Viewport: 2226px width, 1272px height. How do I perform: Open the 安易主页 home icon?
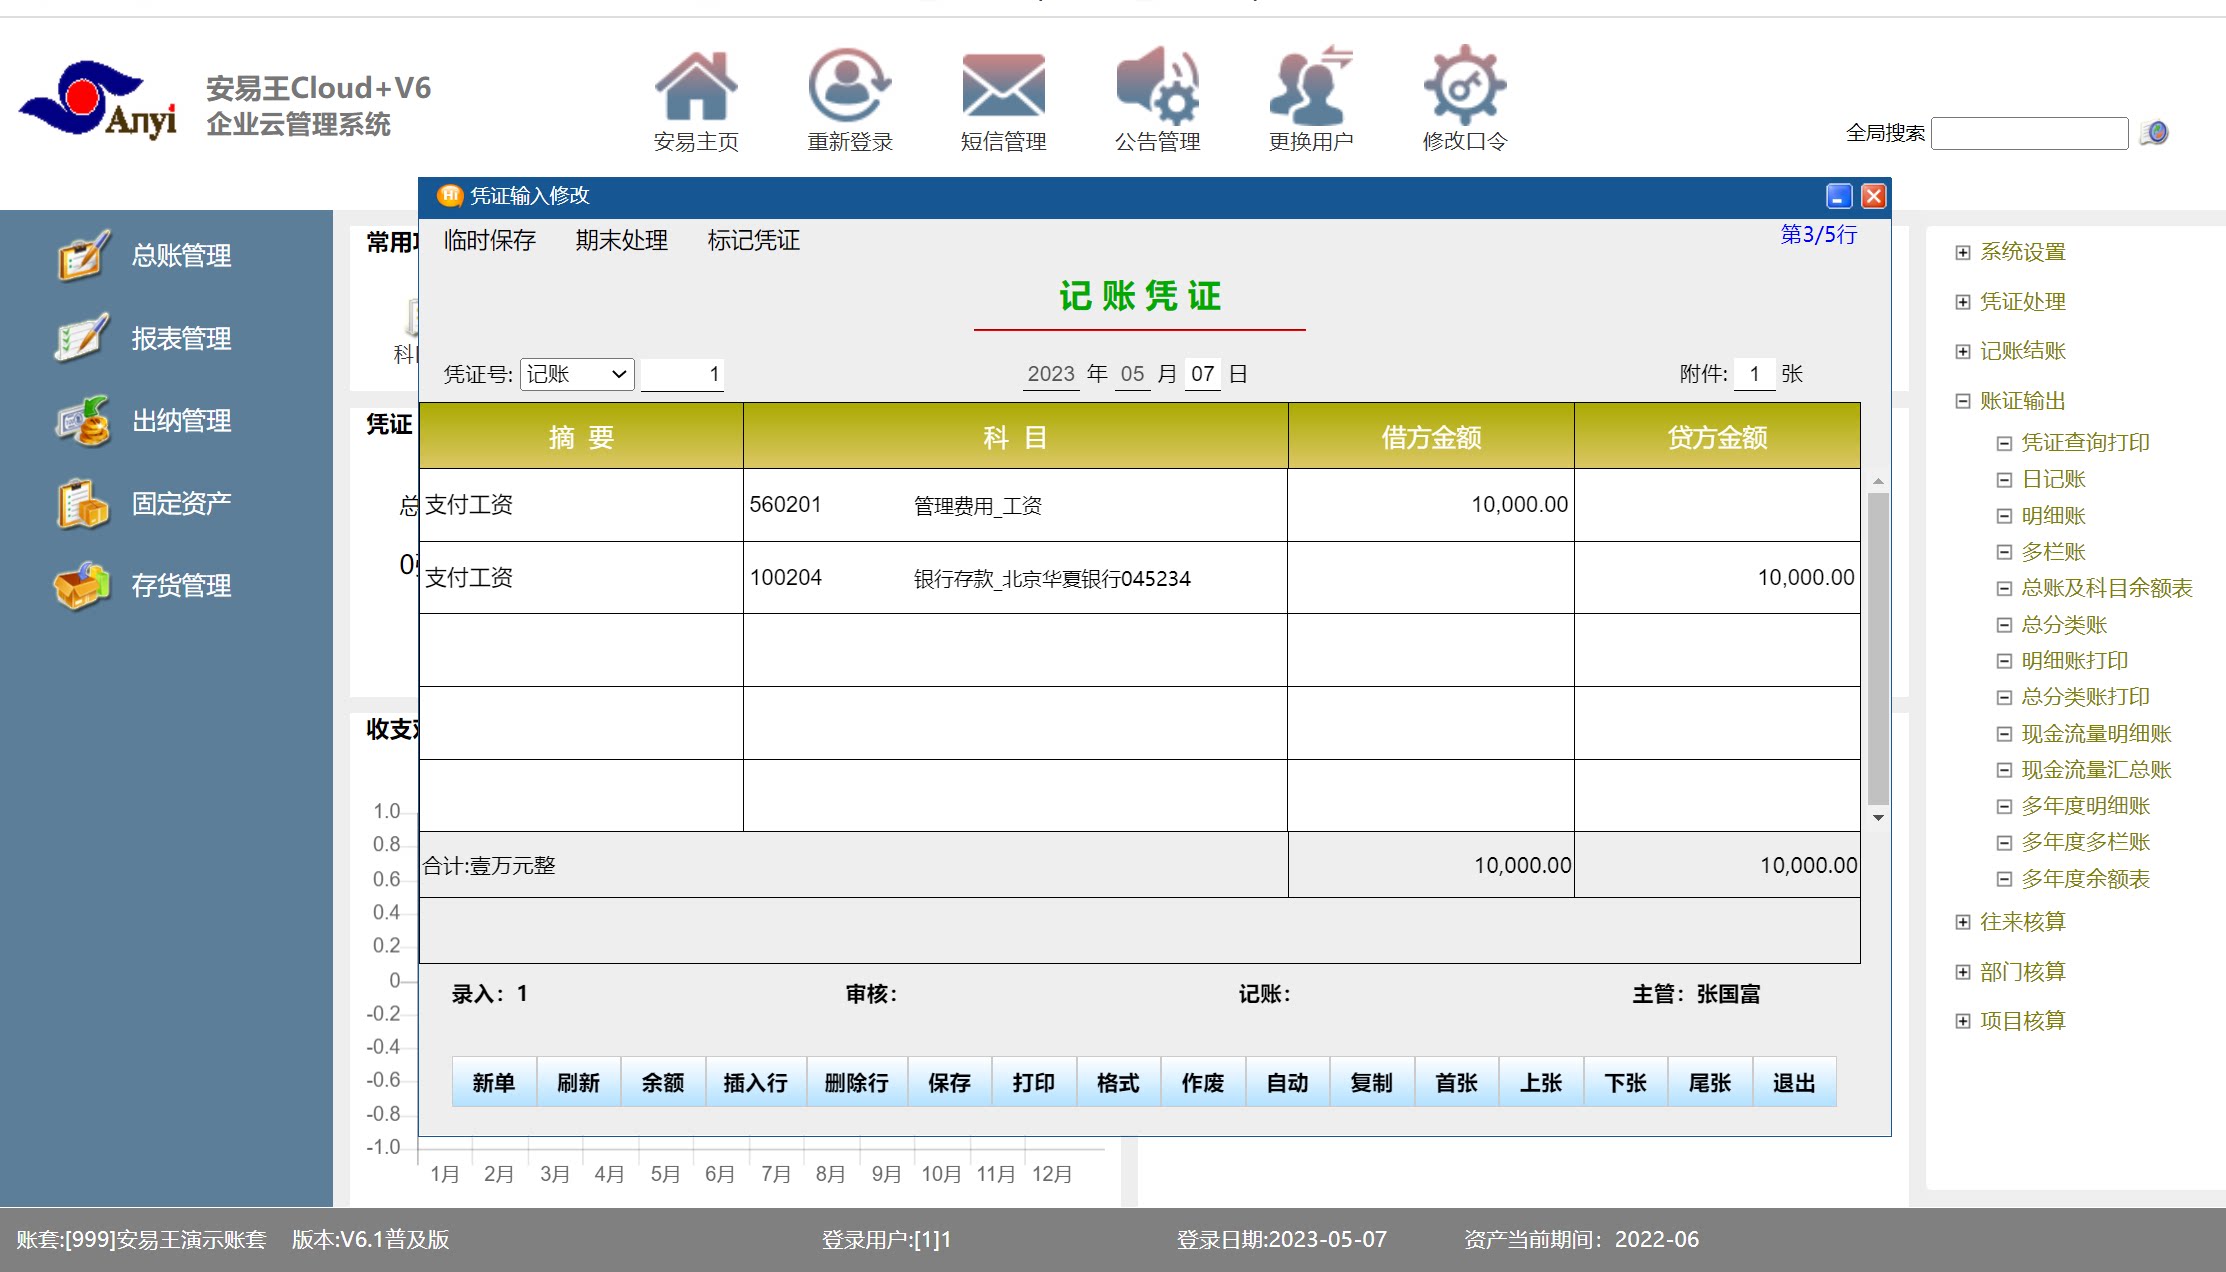tap(696, 87)
